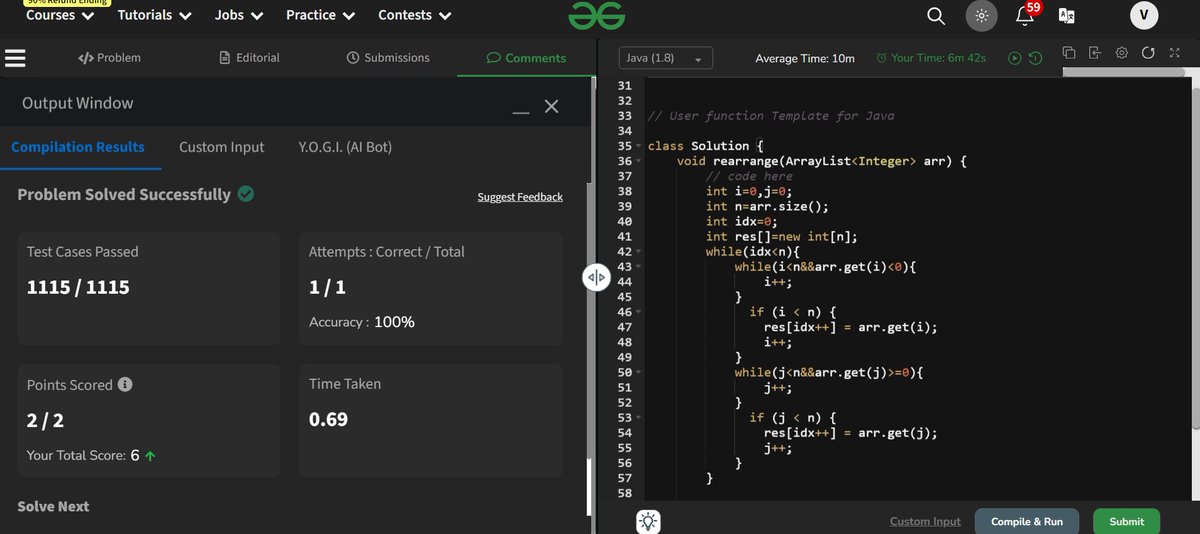
Task: Click the '1115 / 1115' test cases value
Action: coord(78,287)
